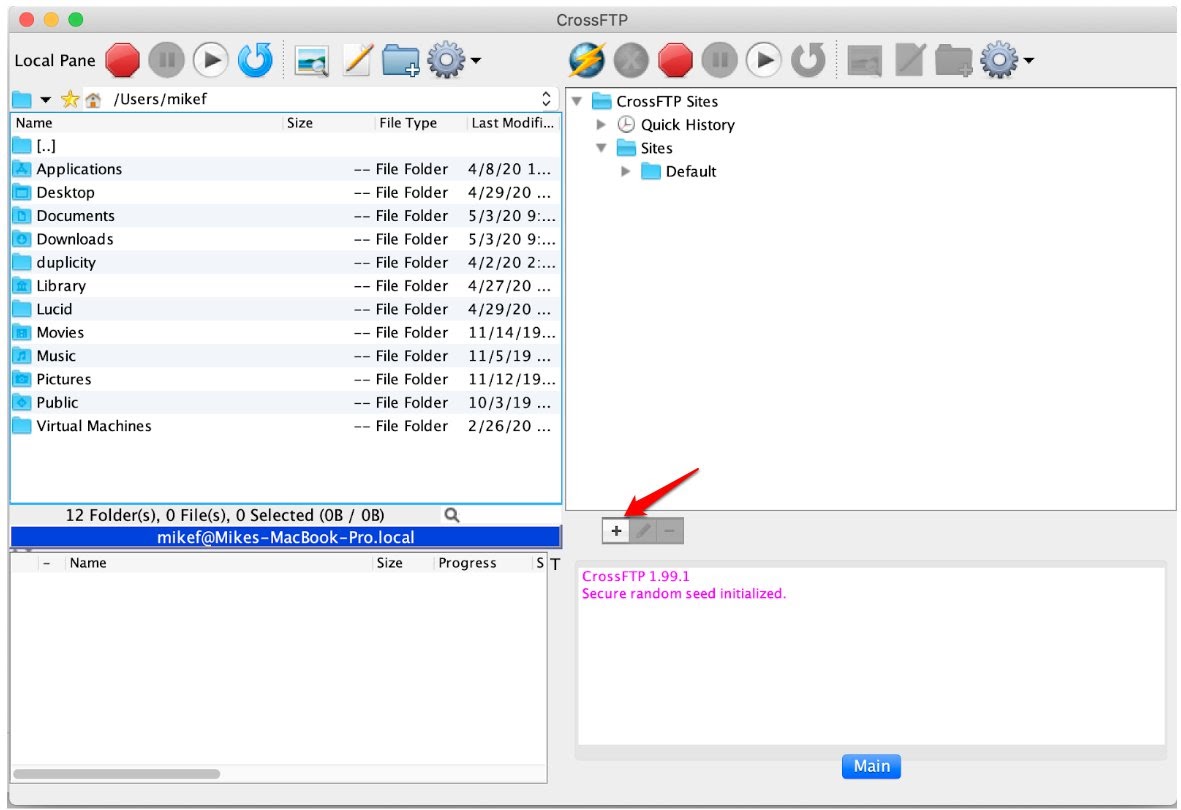Image resolution: width=1181 pixels, height=810 pixels.
Task: Open the remote pane gear settings icon
Action: (x=999, y=60)
